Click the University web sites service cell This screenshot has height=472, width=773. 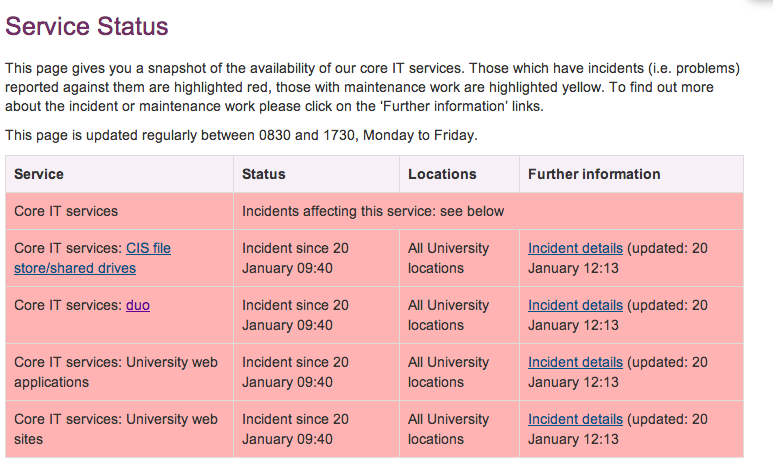pos(116,429)
